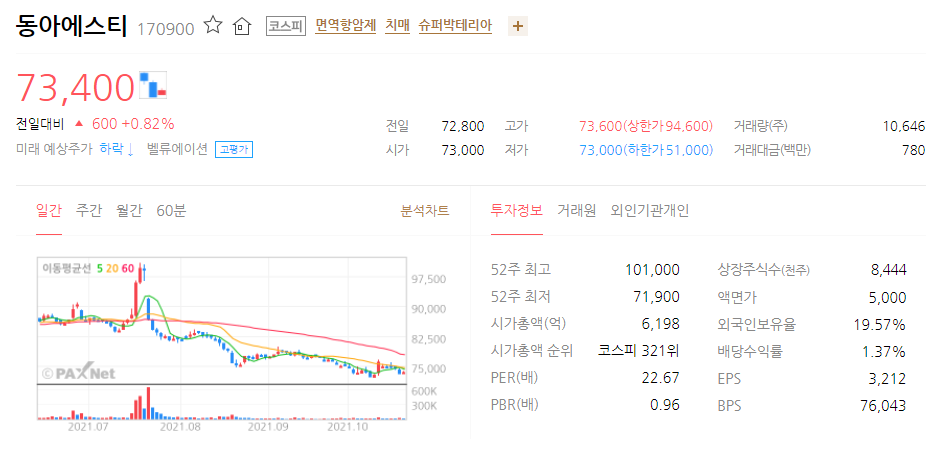Click the 97,500 chart axis label
The height and width of the screenshot is (454, 935).
click(428, 279)
